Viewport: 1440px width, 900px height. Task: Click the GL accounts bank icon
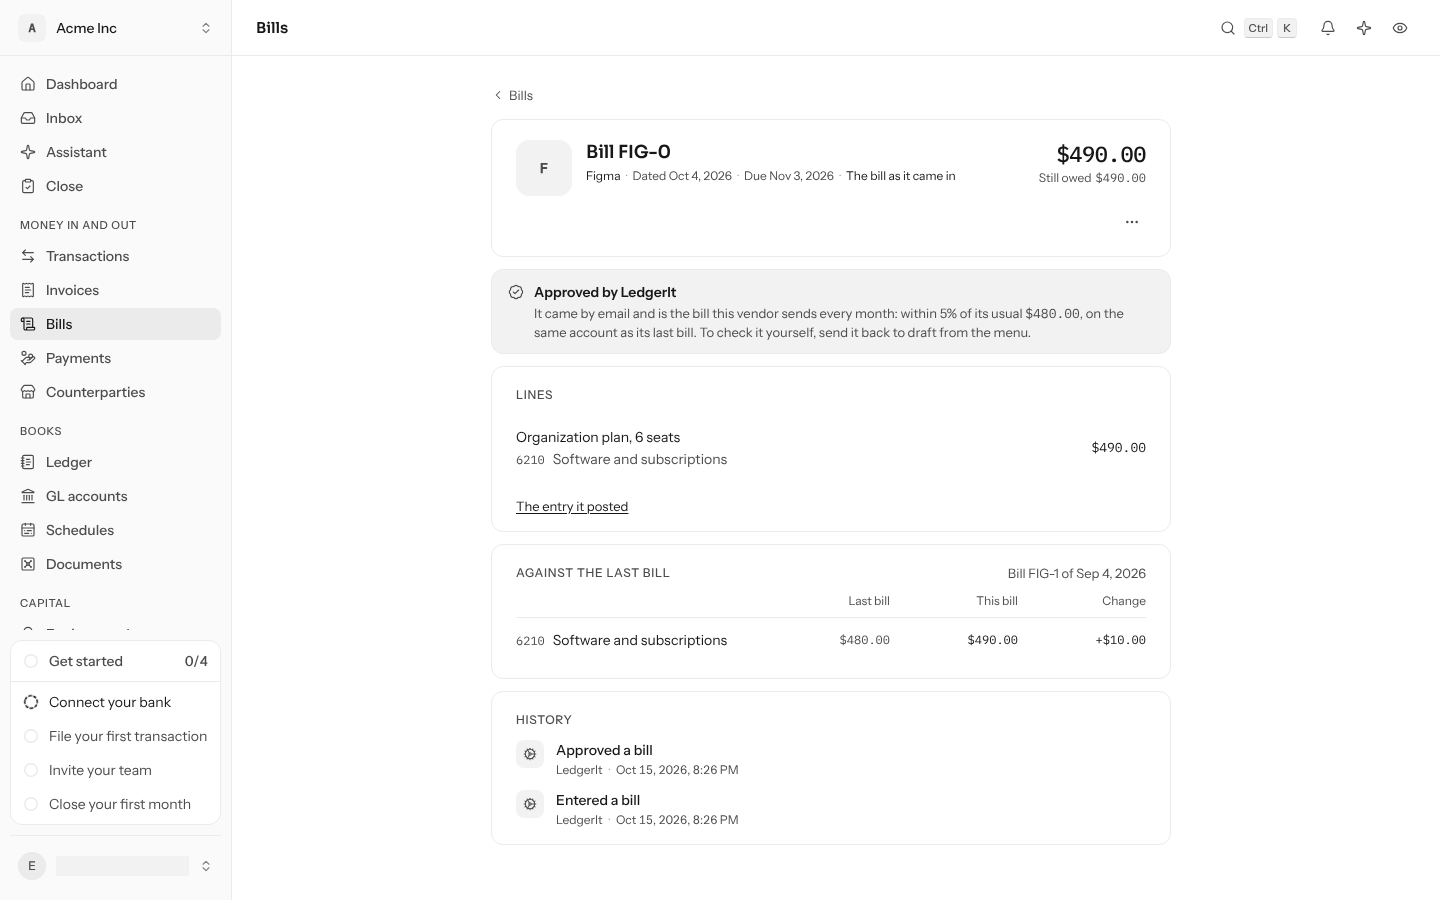pos(28,496)
